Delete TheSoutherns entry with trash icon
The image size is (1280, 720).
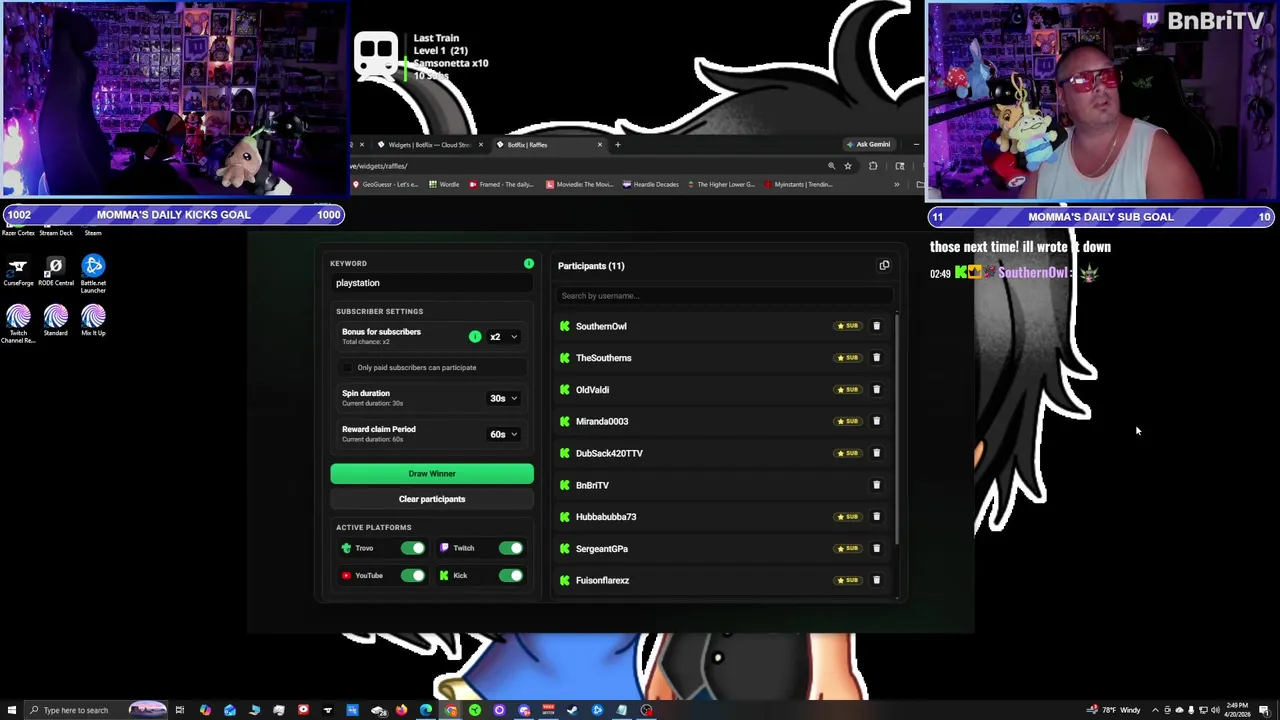click(876, 358)
